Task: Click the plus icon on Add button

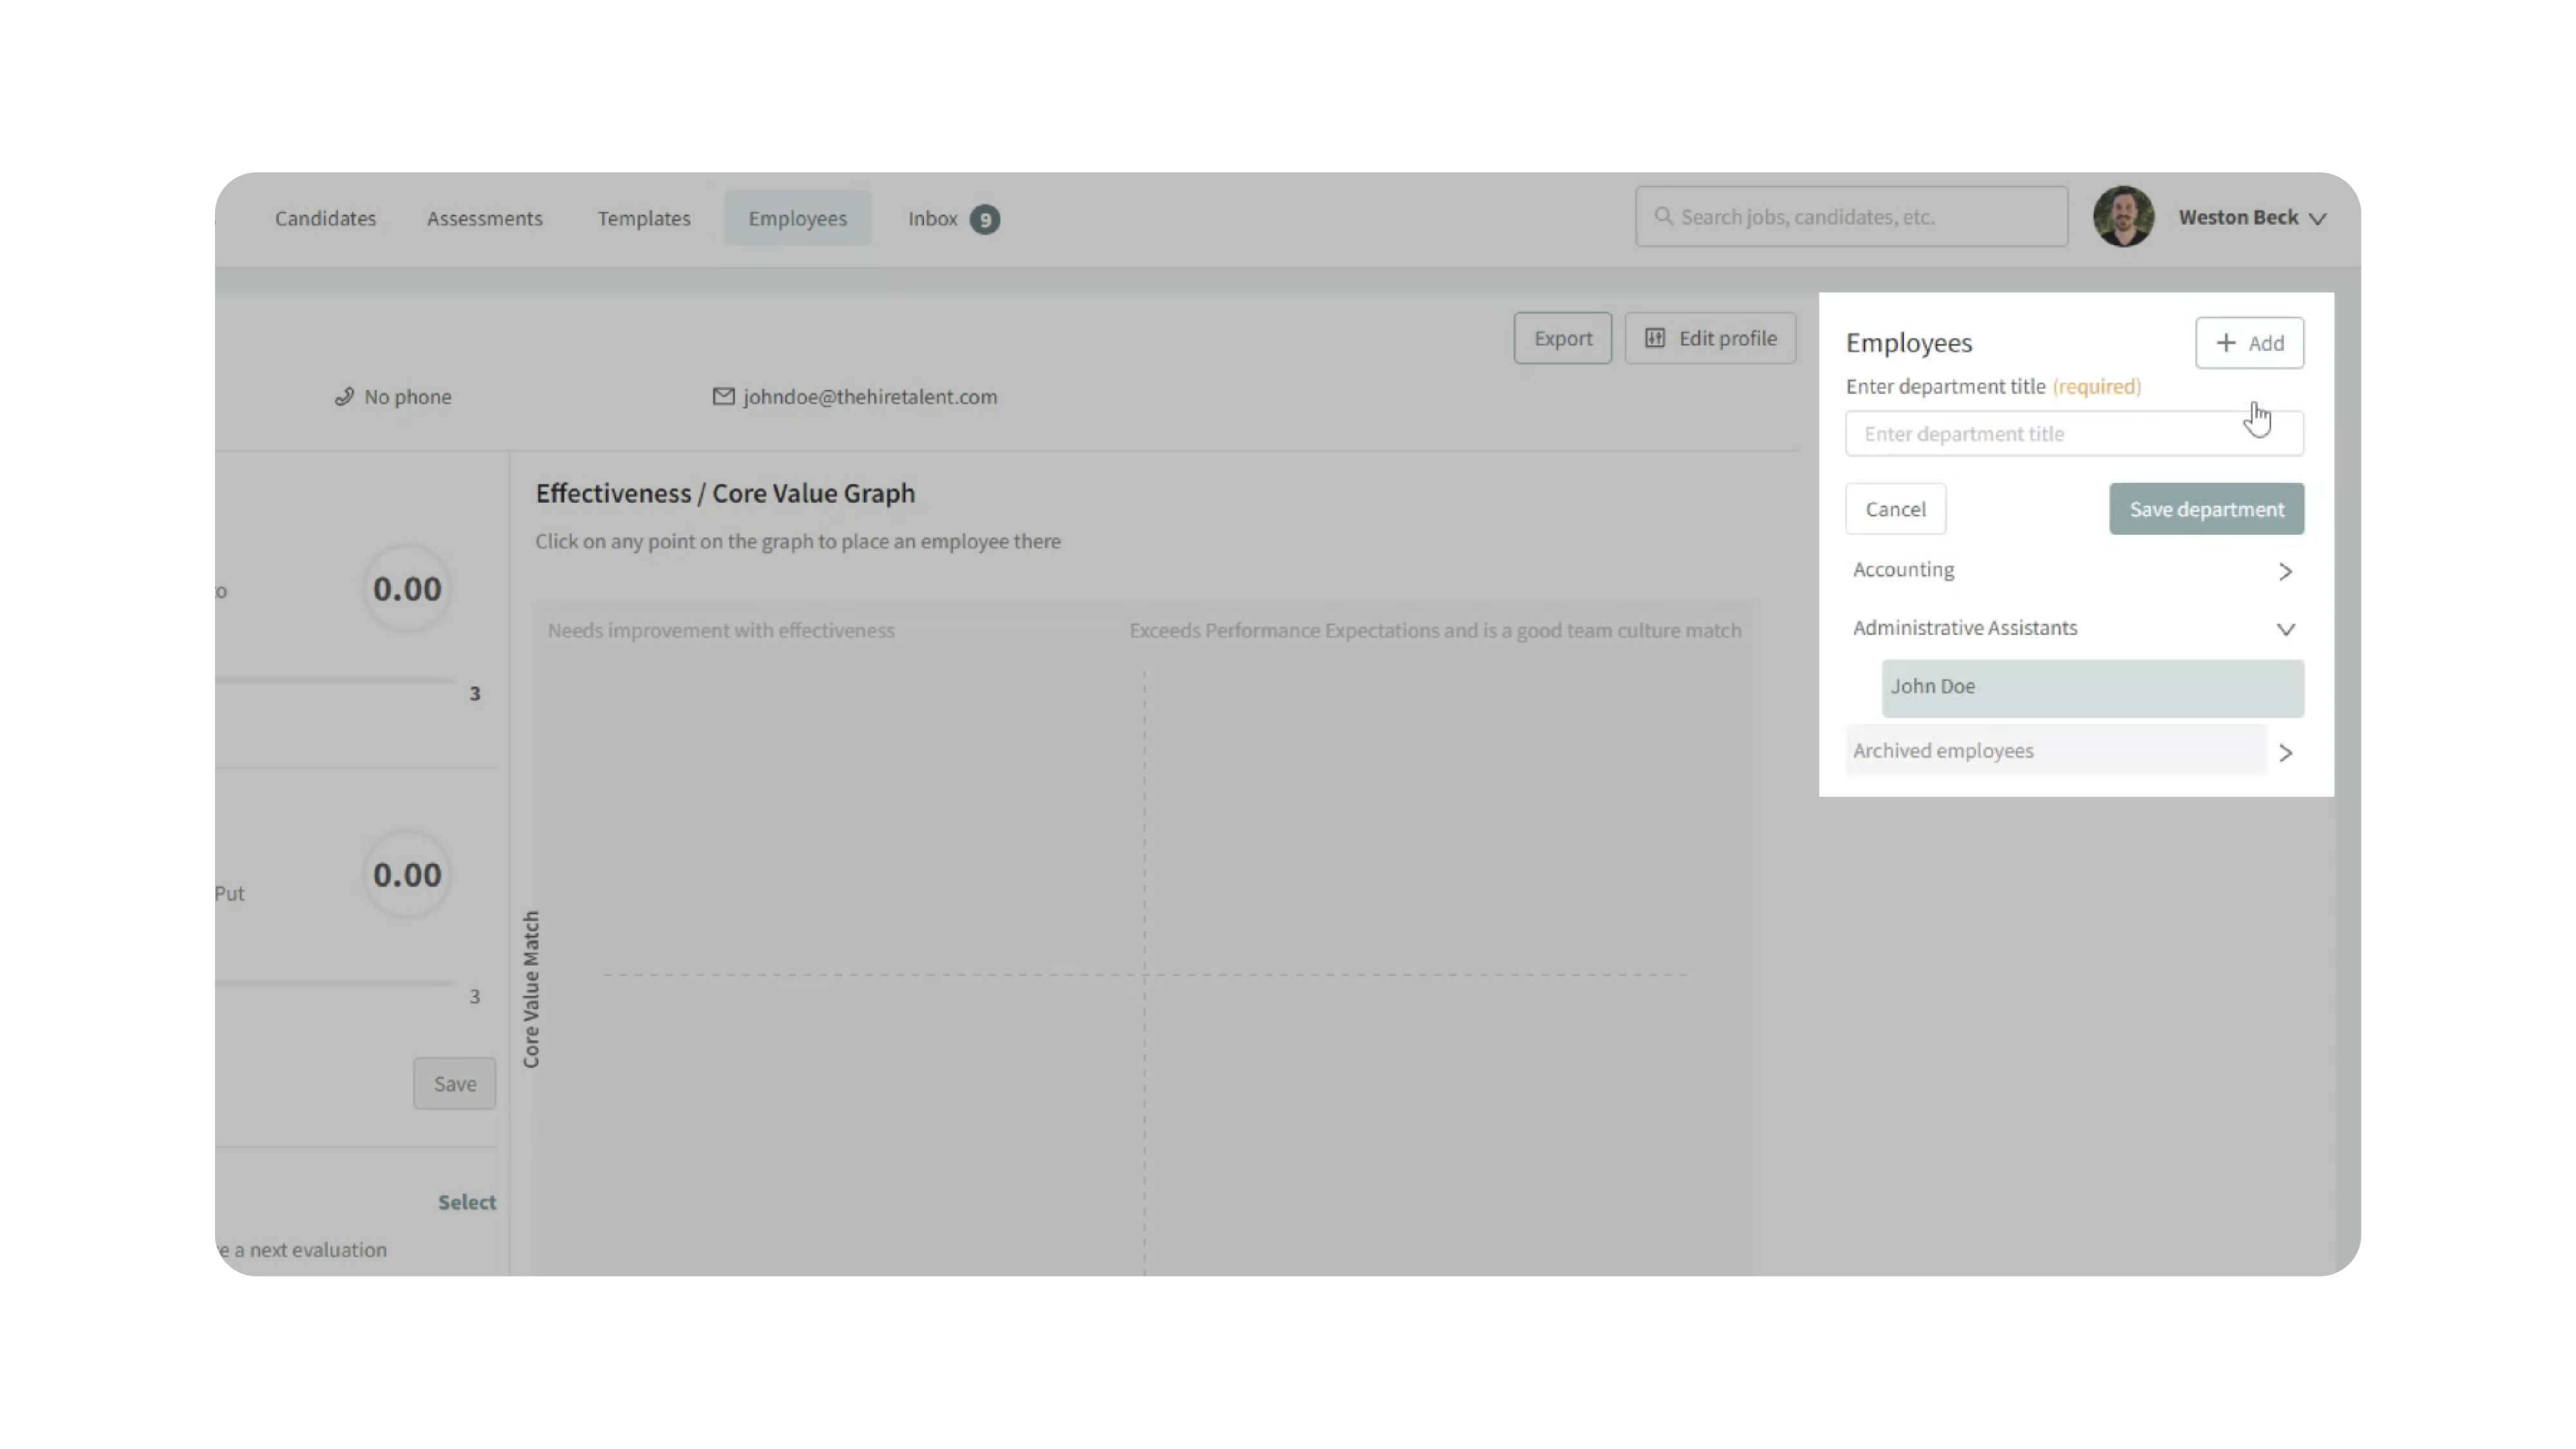Action: tap(2225, 343)
